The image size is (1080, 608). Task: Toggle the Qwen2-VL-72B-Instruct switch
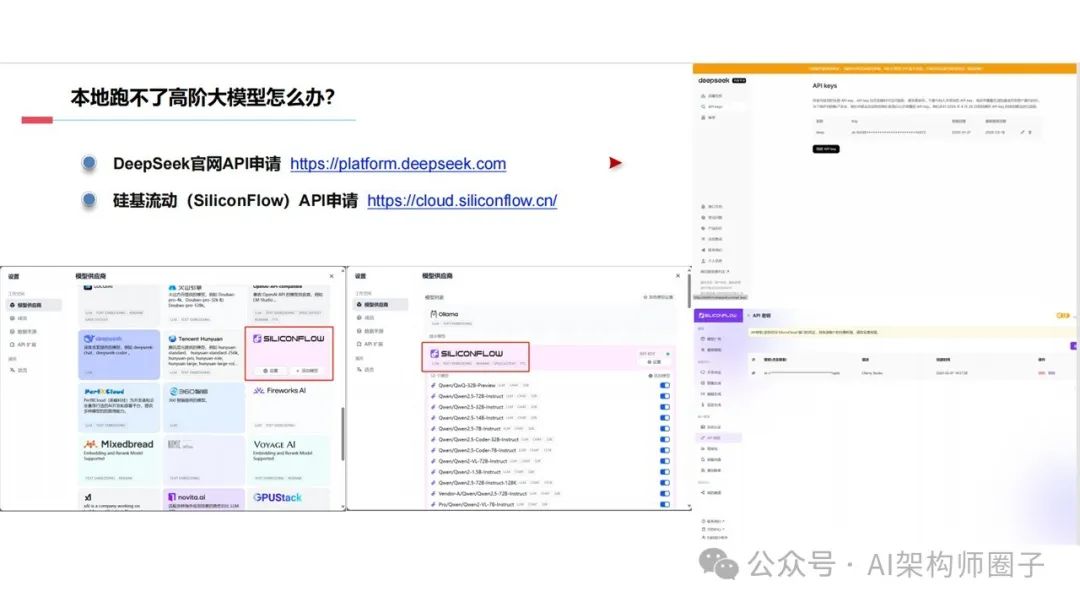pos(665,461)
